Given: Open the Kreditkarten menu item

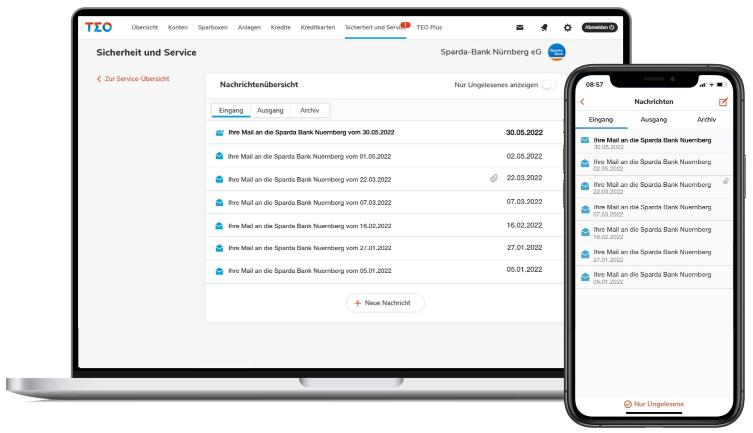Looking at the screenshot, I should pyautogui.click(x=317, y=27).
